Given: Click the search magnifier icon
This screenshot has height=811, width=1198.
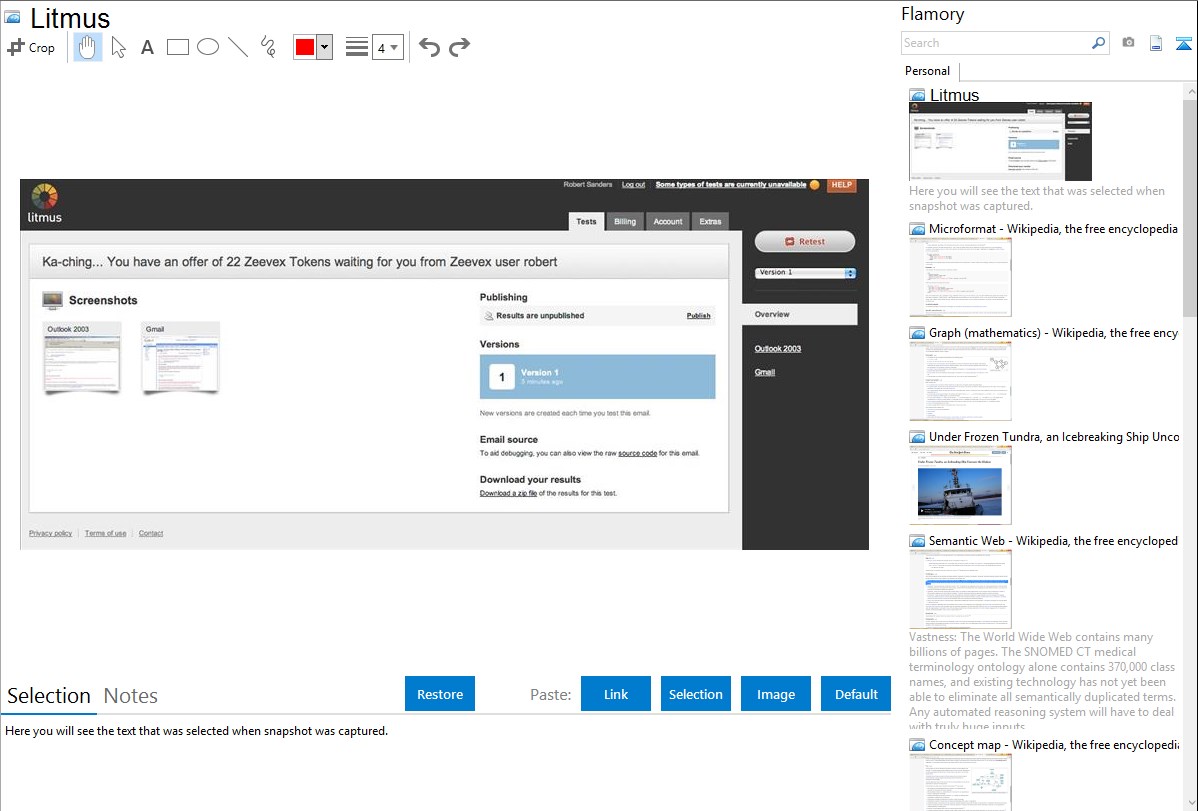Looking at the screenshot, I should (1098, 43).
